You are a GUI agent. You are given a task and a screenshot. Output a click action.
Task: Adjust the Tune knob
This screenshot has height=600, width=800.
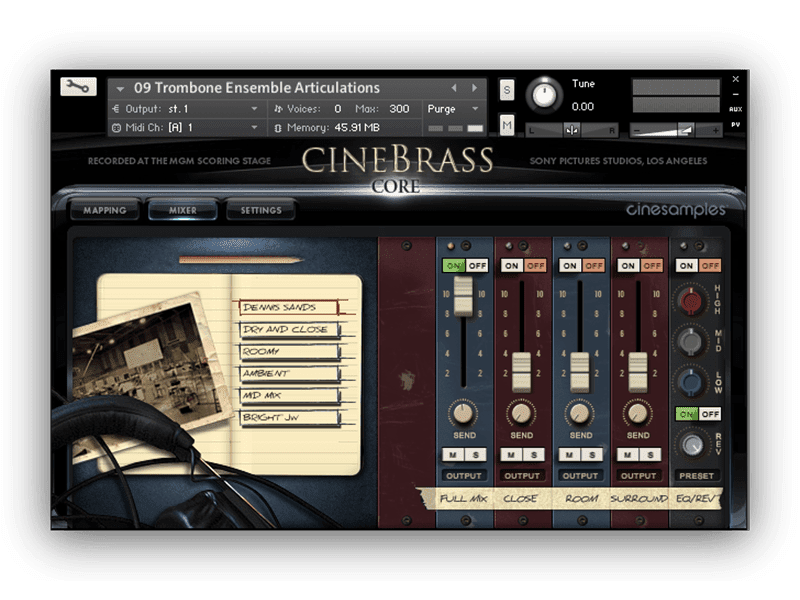544,95
